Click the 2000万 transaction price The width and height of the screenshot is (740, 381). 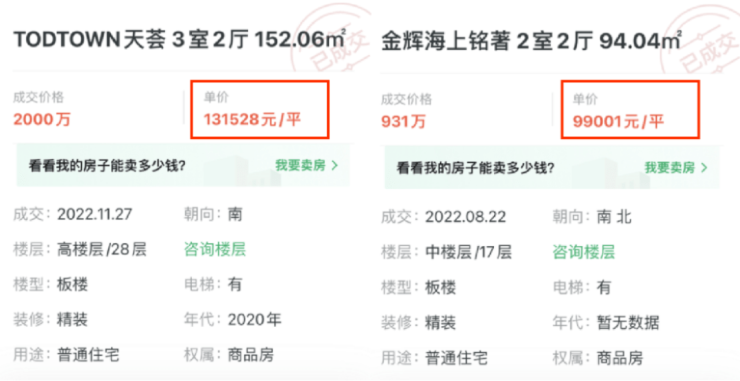click(x=42, y=119)
